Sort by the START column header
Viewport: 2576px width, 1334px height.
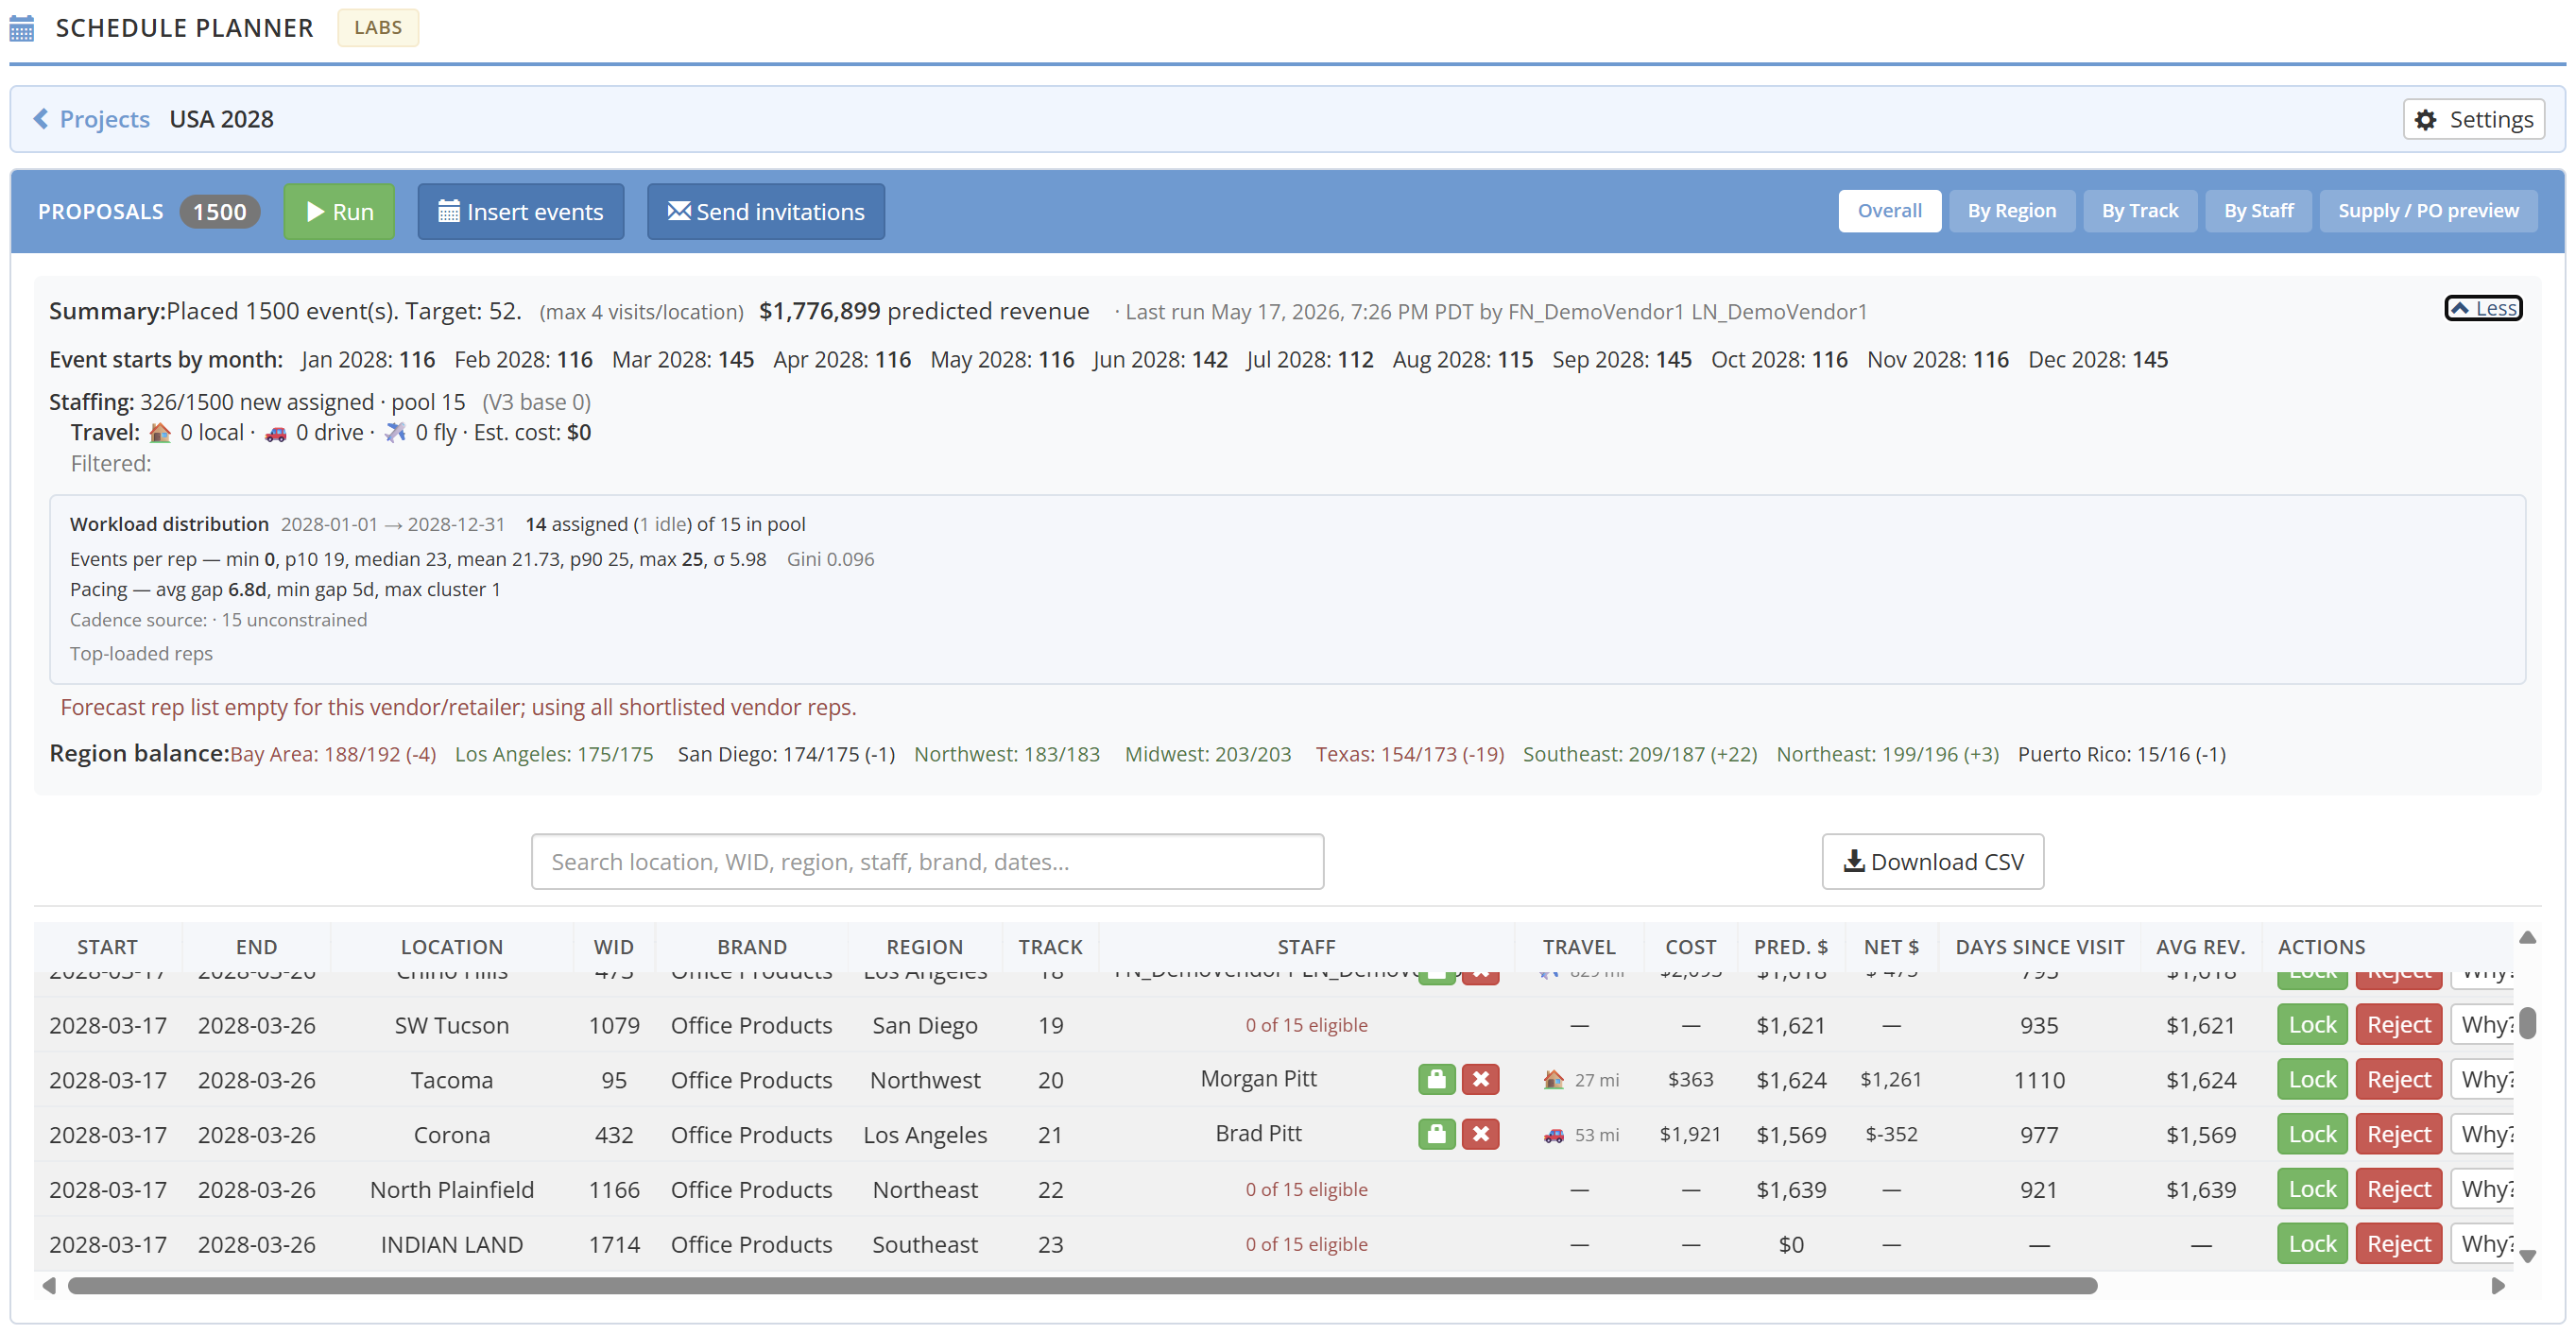coord(107,946)
